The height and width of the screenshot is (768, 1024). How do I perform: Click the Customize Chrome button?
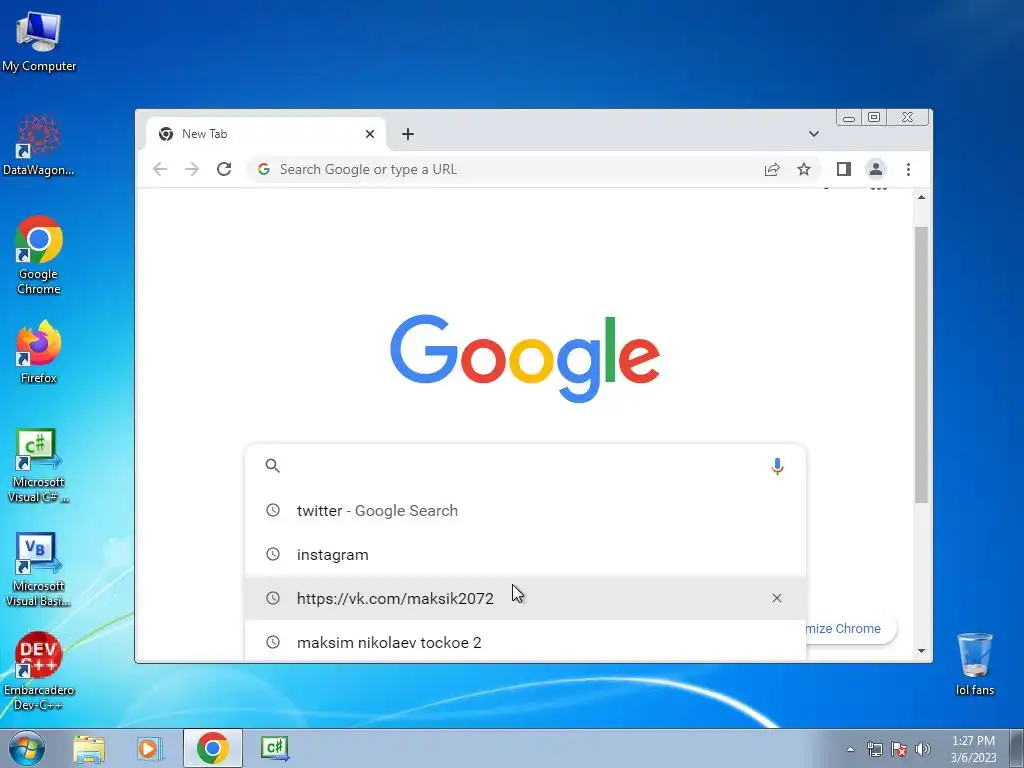tap(851, 629)
